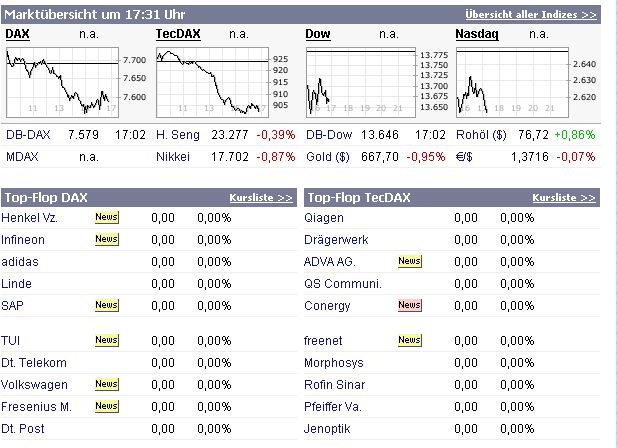Open the Dt. Telekom stock entry
The height and width of the screenshot is (448, 617).
coord(34,362)
